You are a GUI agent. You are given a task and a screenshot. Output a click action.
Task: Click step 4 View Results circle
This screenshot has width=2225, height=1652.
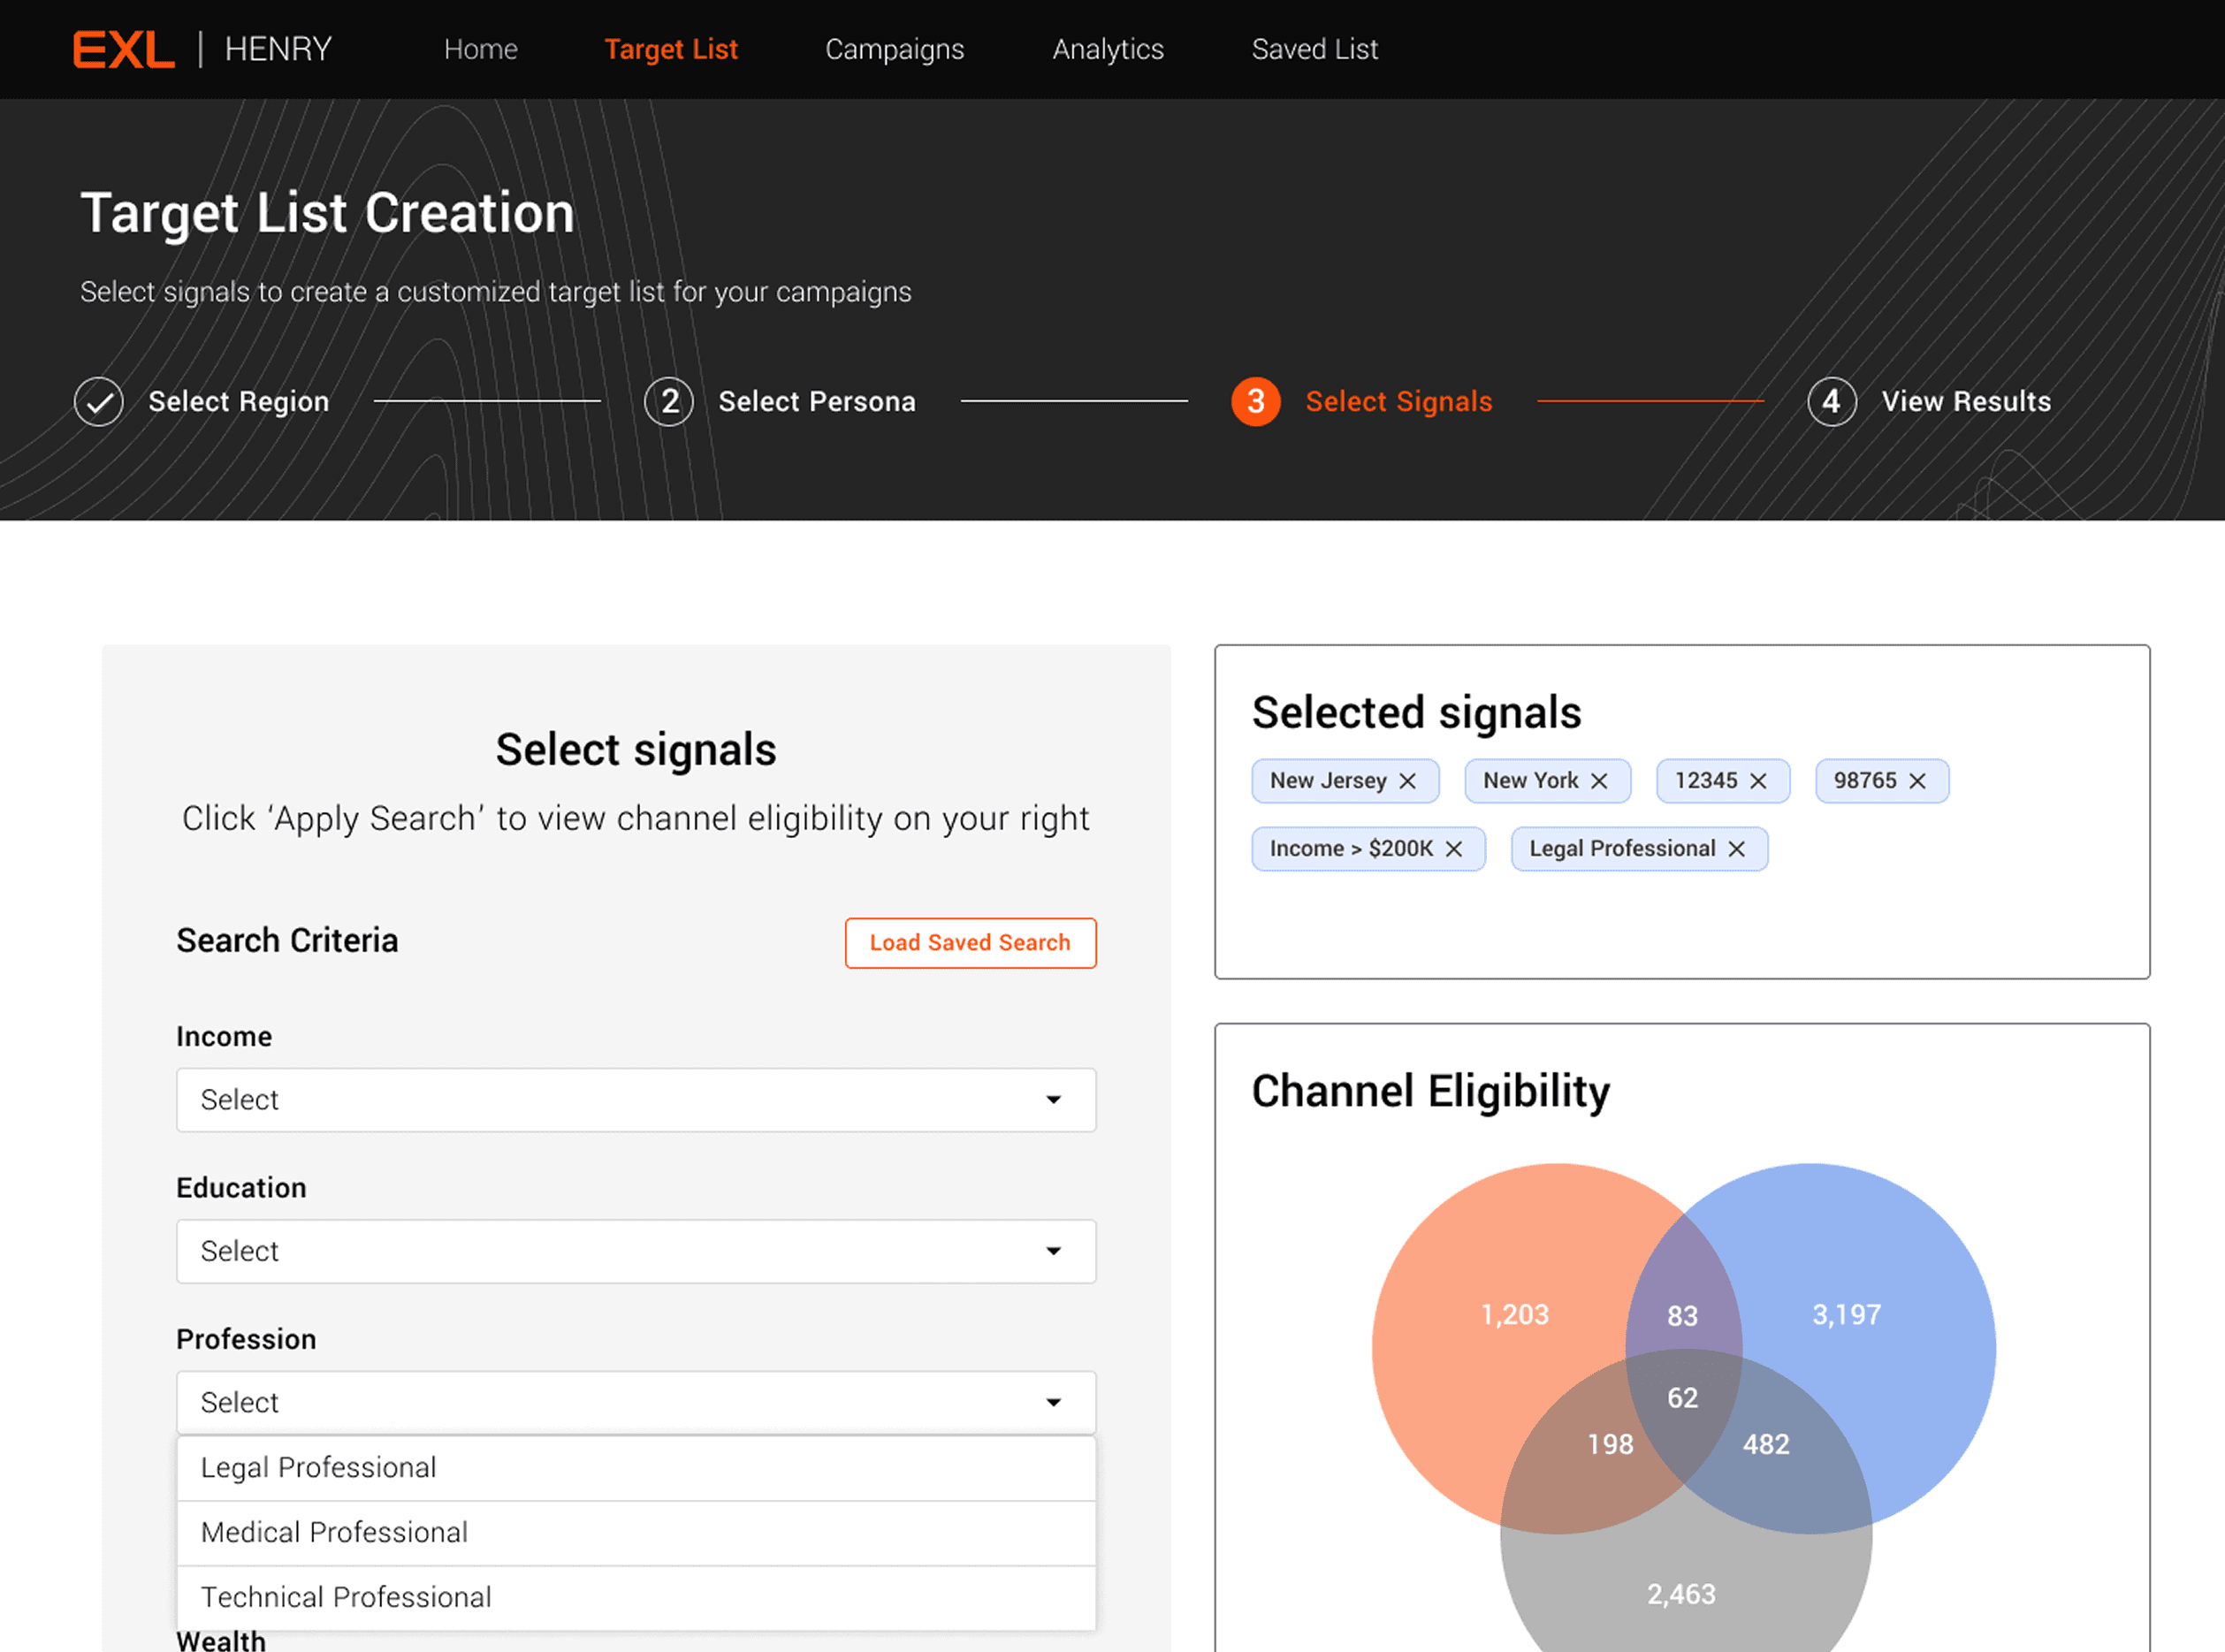1832,402
